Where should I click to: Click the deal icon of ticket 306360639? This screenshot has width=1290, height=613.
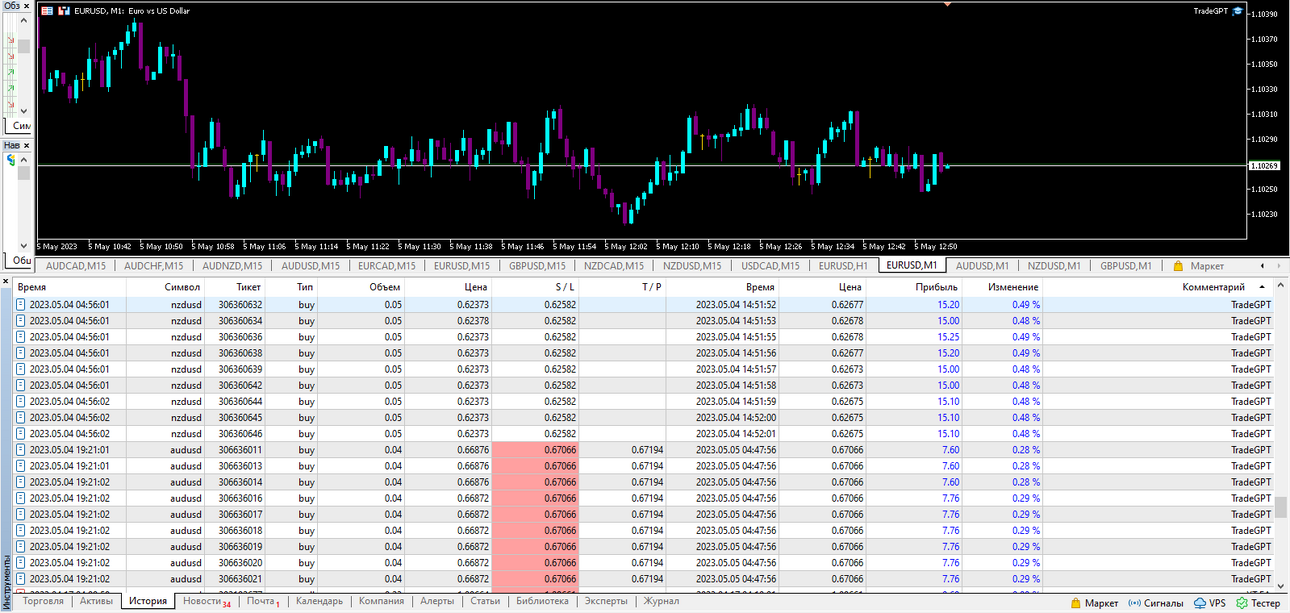coord(20,369)
